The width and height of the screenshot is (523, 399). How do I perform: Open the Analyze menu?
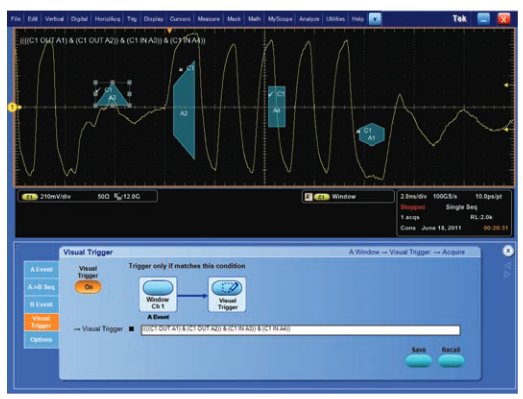click(x=309, y=19)
